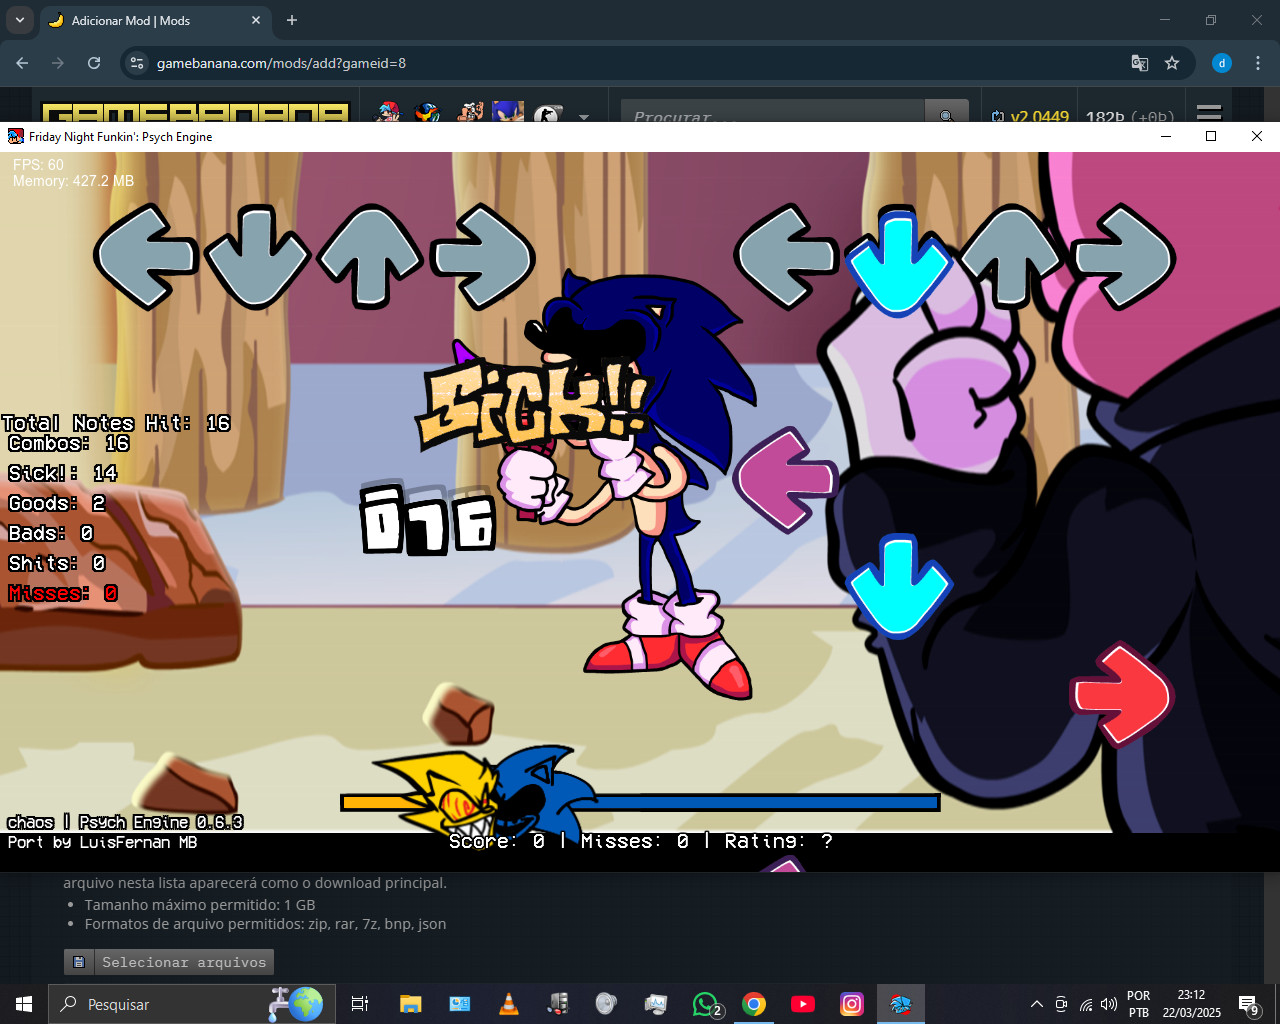Open Instagram from the taskbar
This screenshot has height=1024, width=1280.
pos(852,1004)
